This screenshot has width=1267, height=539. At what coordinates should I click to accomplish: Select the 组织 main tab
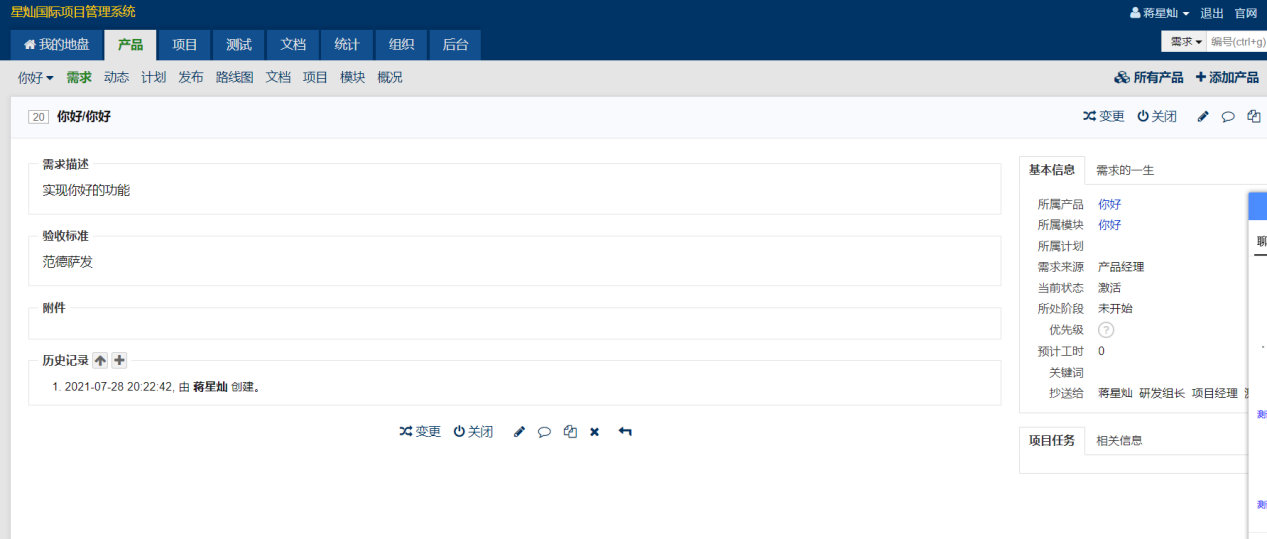(401, 45)
